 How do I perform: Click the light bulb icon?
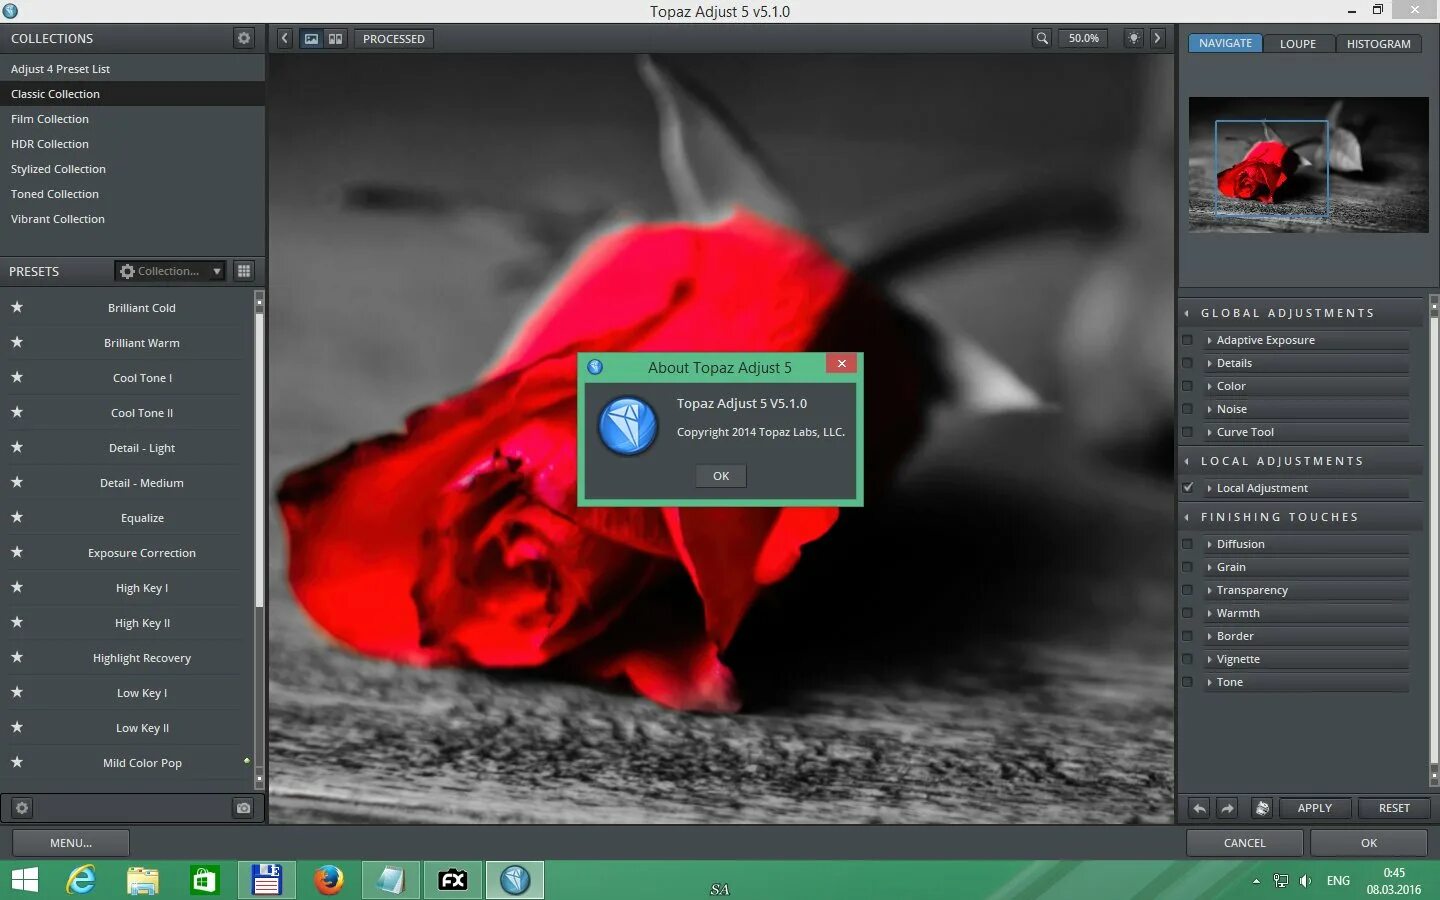pyautogui.click(x=1134, y=38)
